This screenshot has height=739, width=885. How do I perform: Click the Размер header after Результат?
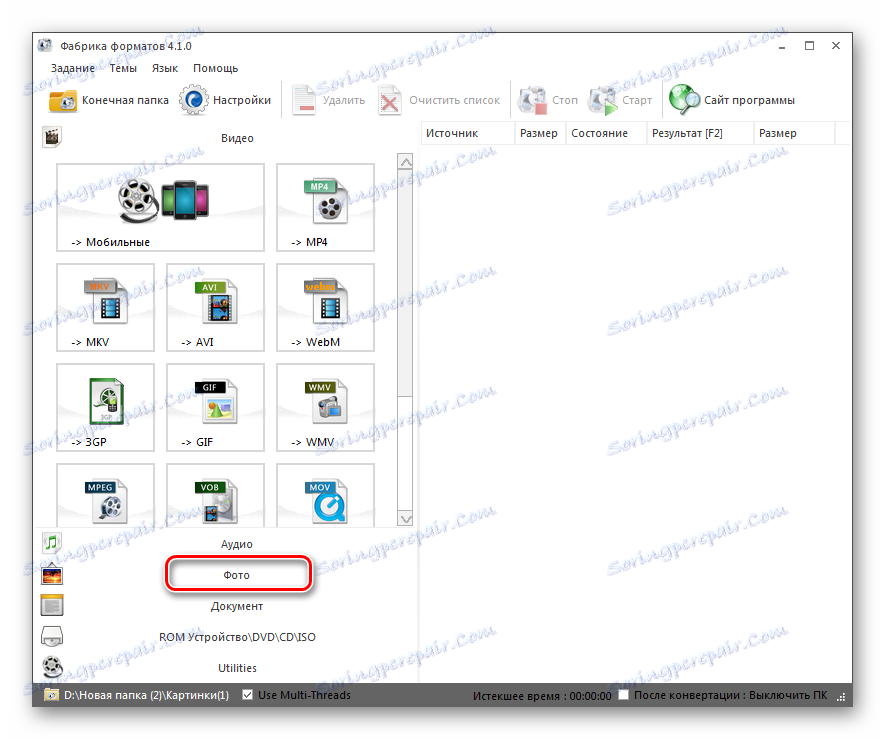click(794, 133)
